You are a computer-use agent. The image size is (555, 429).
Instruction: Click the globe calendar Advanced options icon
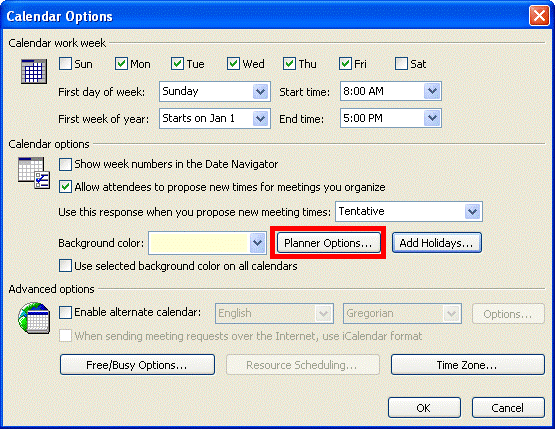[x=34, y=318]
